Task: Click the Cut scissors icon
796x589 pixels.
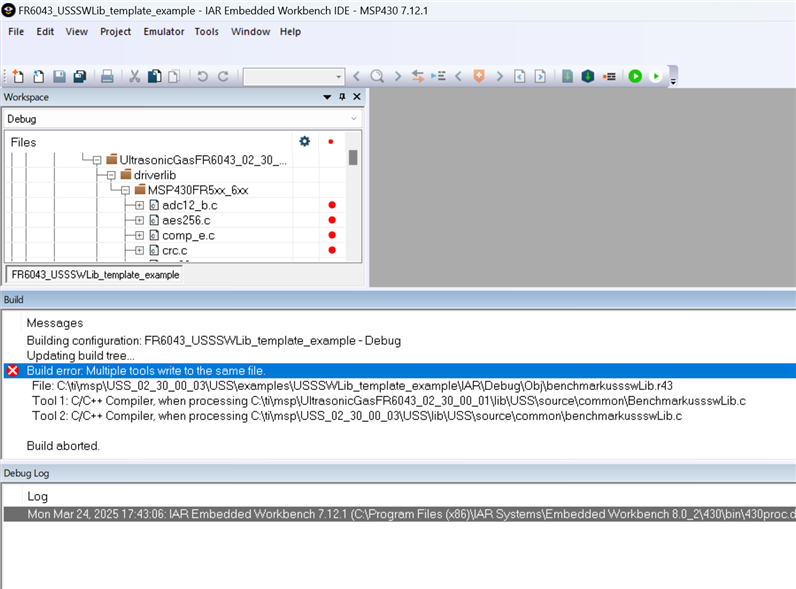Action: coord(135,76)
